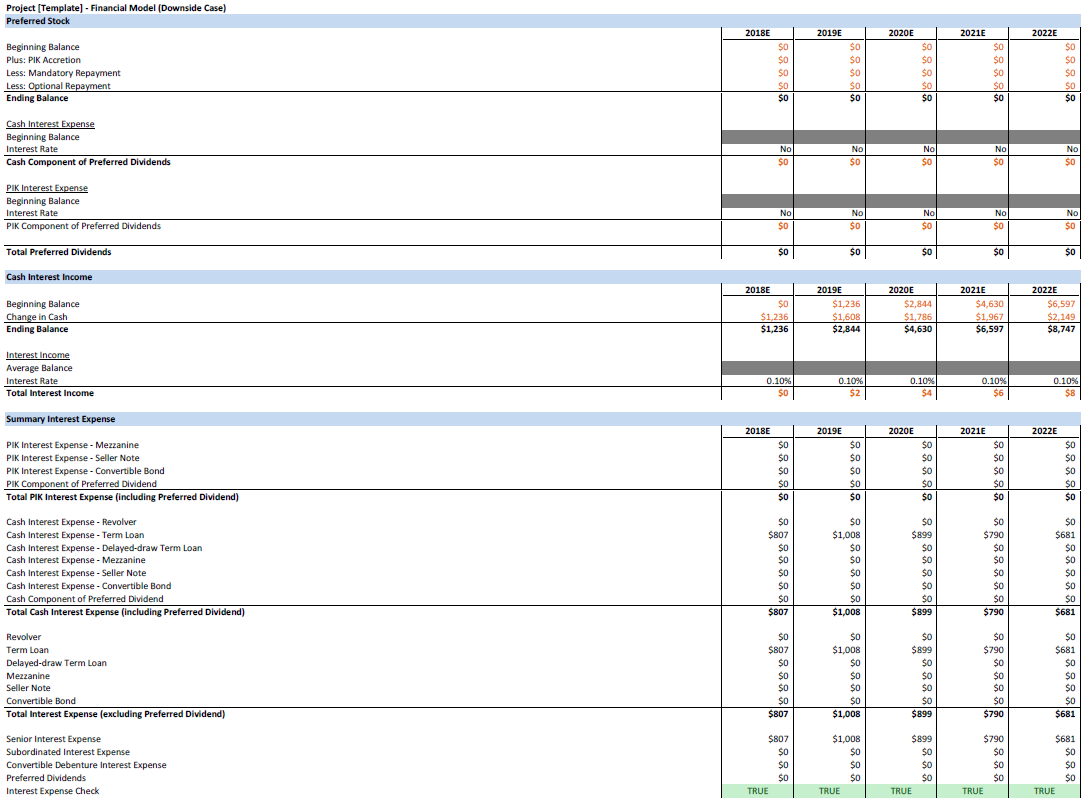Select the $8,747 Ending Balance cell
1087x809 pixels.
1058,329
